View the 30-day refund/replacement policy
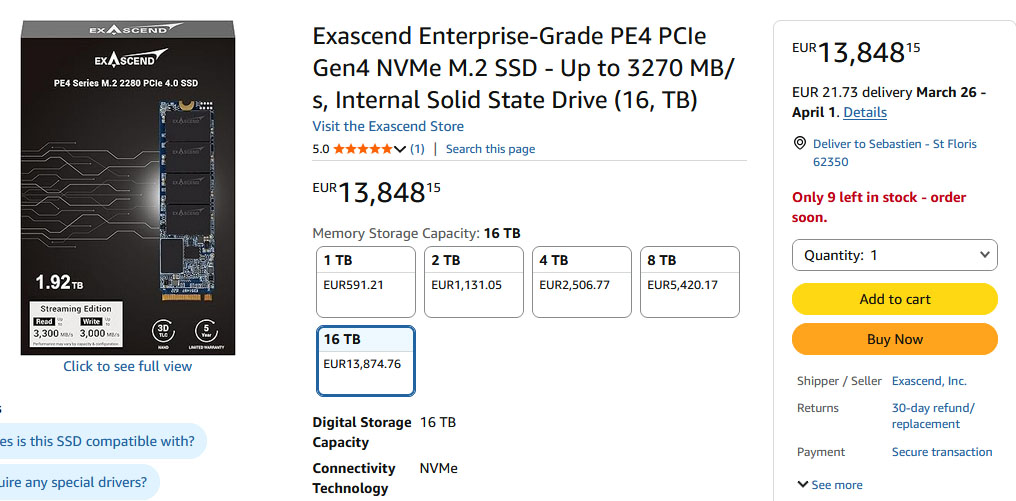1016x501 pixels. pos(932,416)
